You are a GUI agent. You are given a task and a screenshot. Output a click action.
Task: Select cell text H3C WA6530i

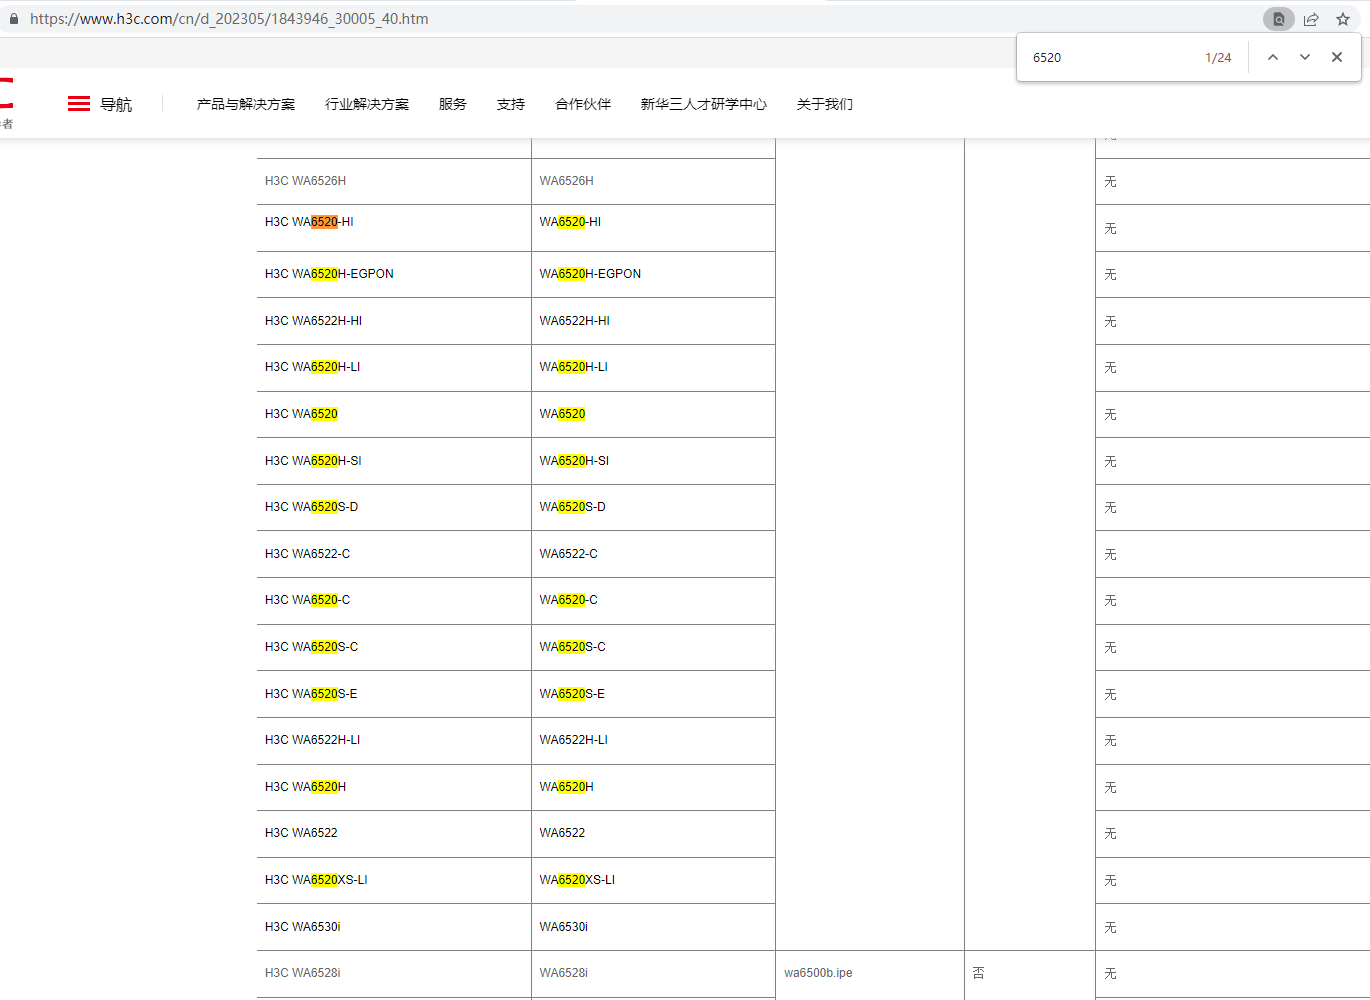tap(302, 927)
